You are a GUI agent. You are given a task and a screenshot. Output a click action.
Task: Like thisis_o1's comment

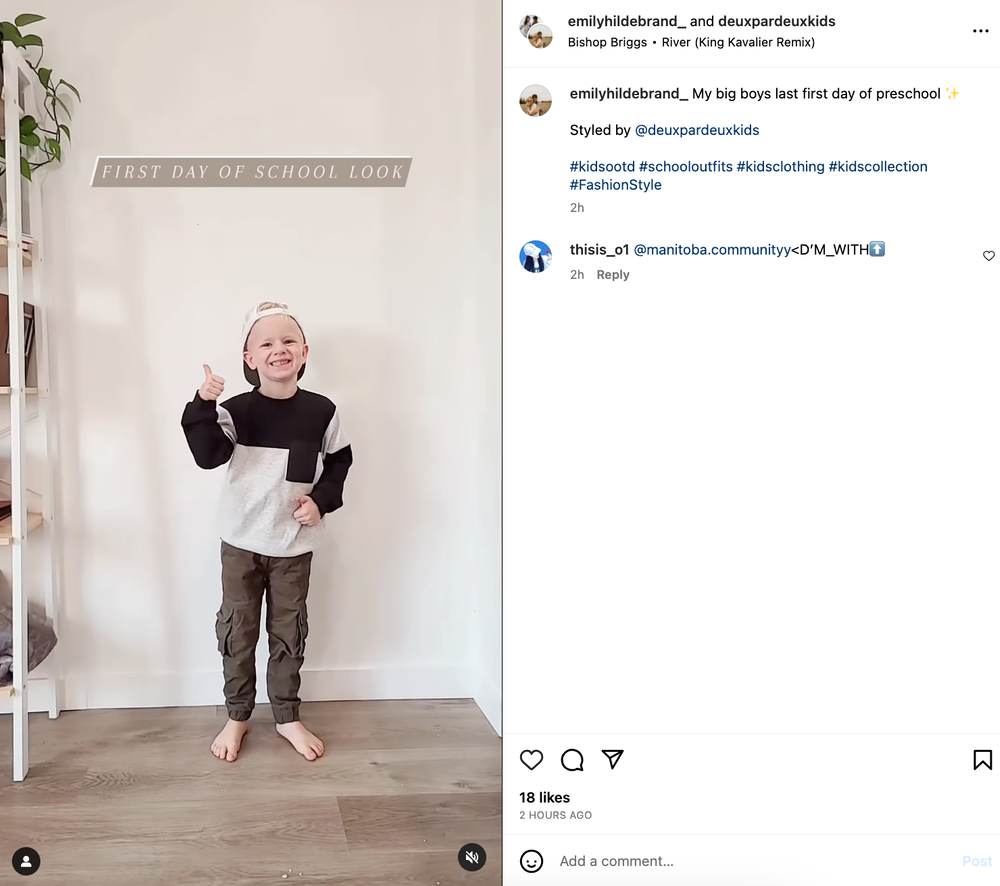click(x=989, y=256)
